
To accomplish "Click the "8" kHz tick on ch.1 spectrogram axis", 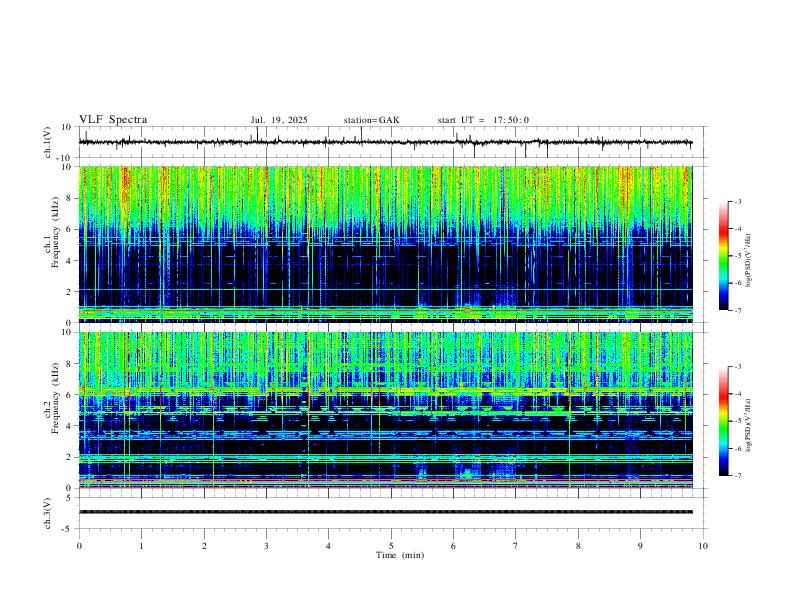I will click(70, 198).
